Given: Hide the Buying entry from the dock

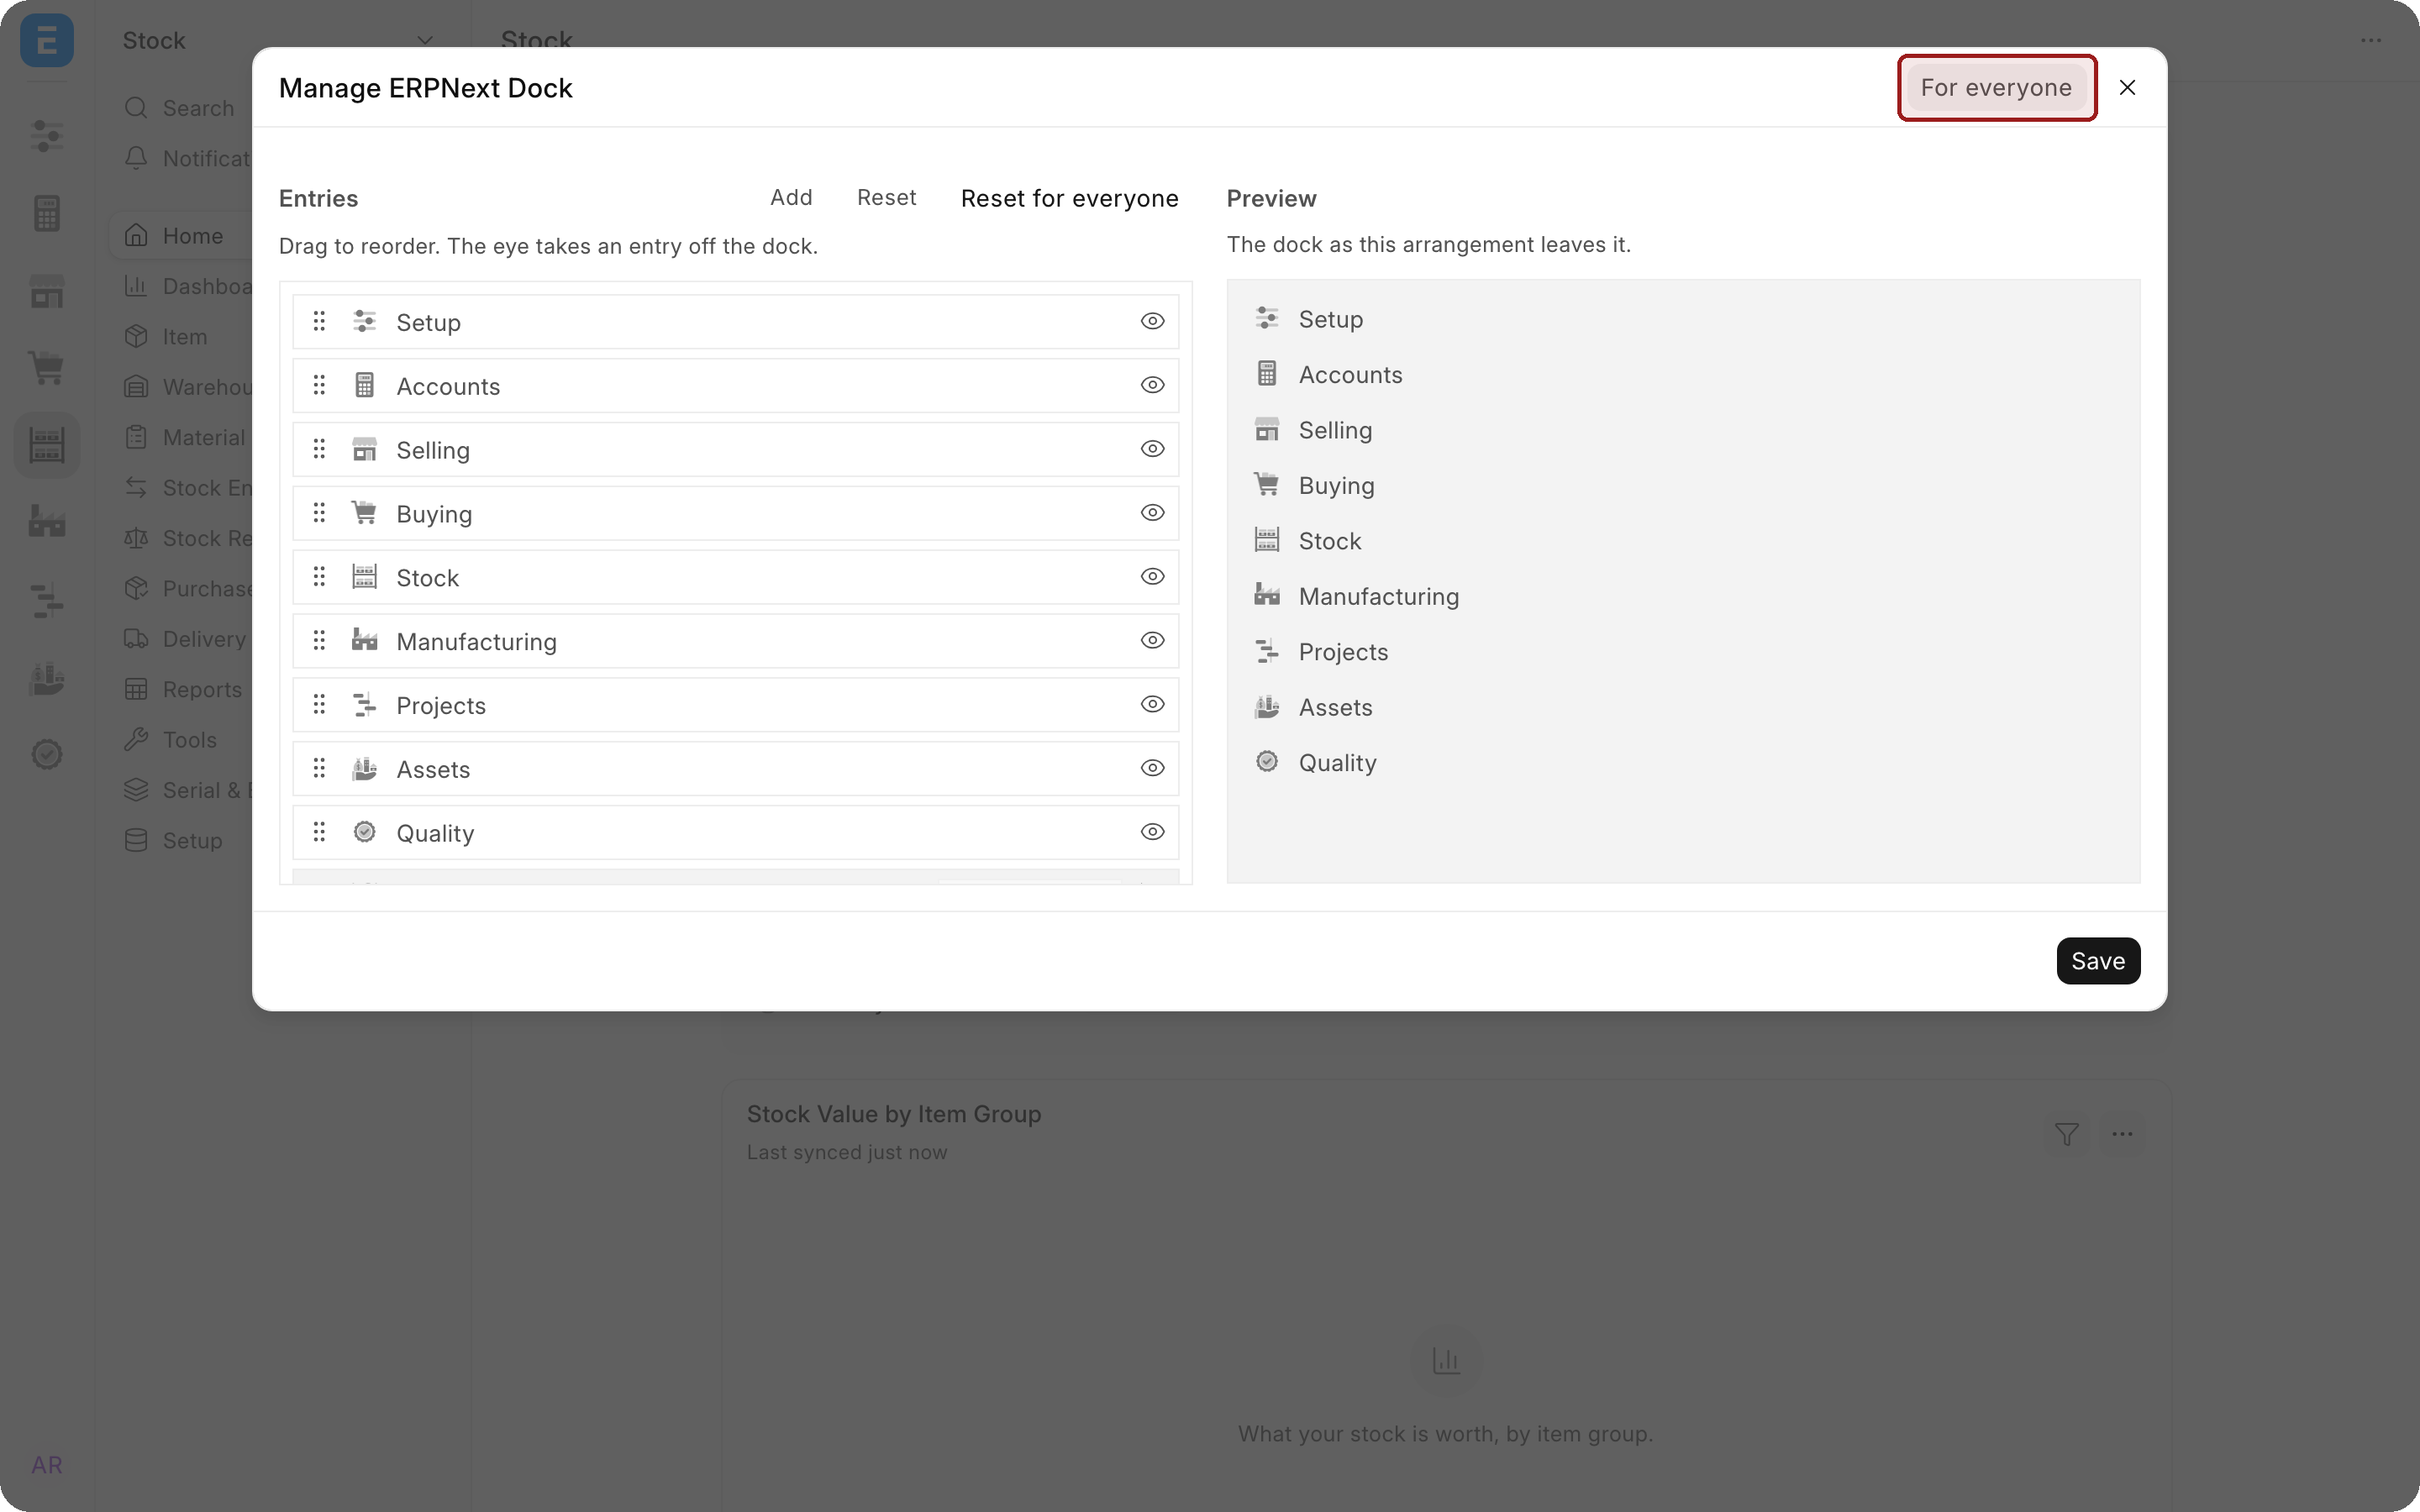Looking at the screenshot, I should pyautogui.click(x=1152, y=513).
